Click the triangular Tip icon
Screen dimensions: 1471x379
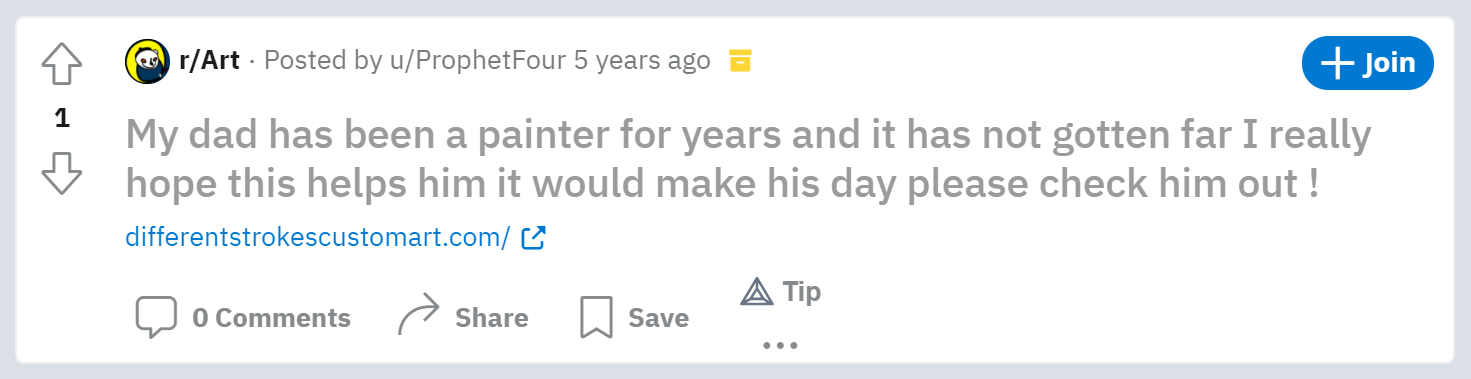click(x=757, y=291)
